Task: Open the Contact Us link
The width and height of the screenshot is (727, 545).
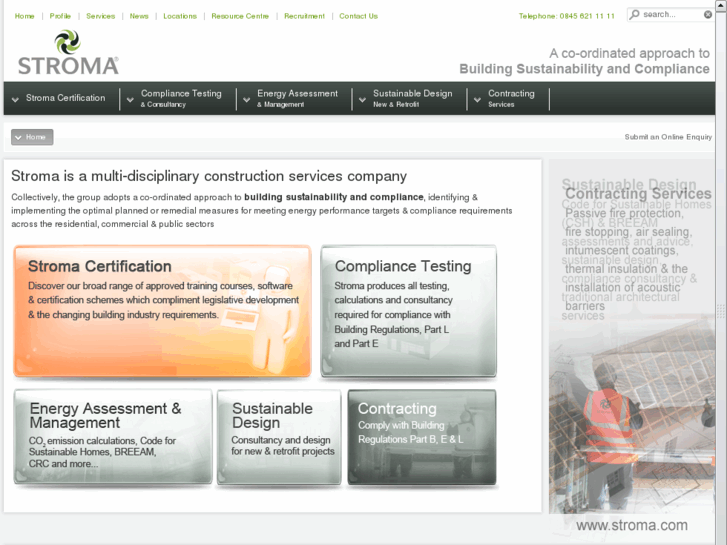Action: 358,16
